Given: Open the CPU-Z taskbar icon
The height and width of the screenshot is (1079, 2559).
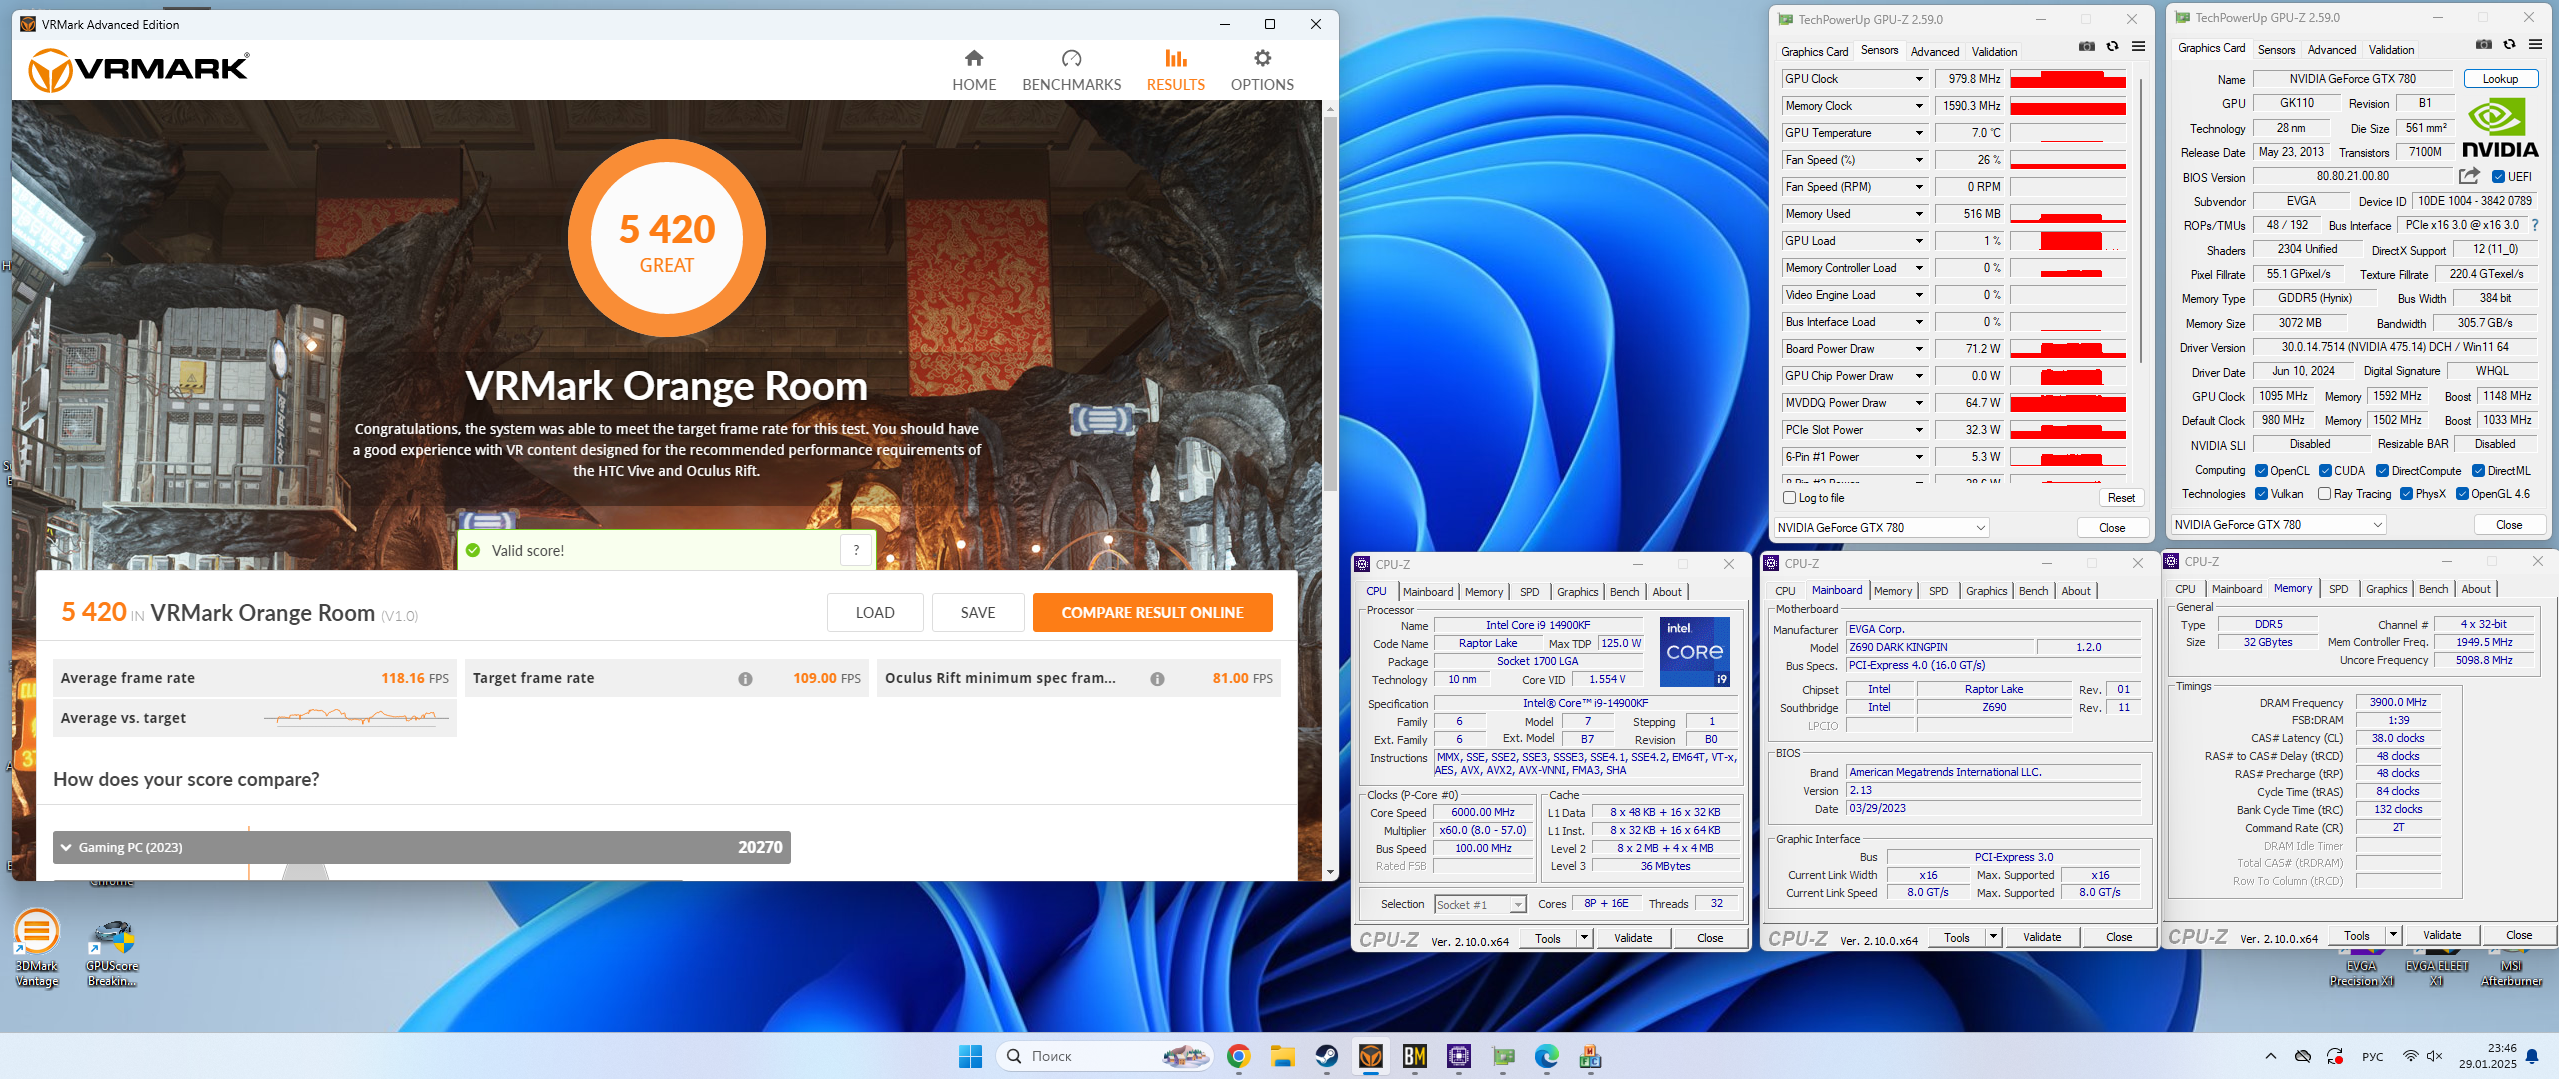Looking at the screenshot, I should pyautogui.click(x=1459, y=1056).
